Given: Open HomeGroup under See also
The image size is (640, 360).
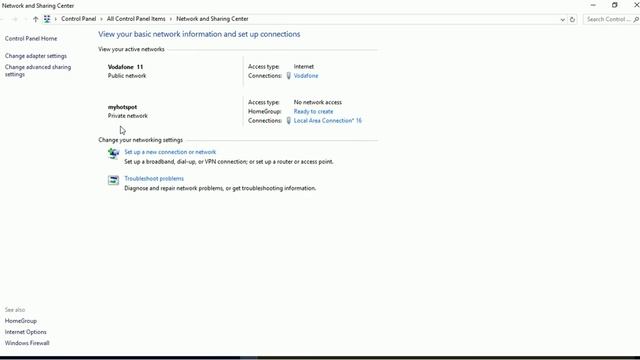Looking at the screenshot, I should [21, 321].
